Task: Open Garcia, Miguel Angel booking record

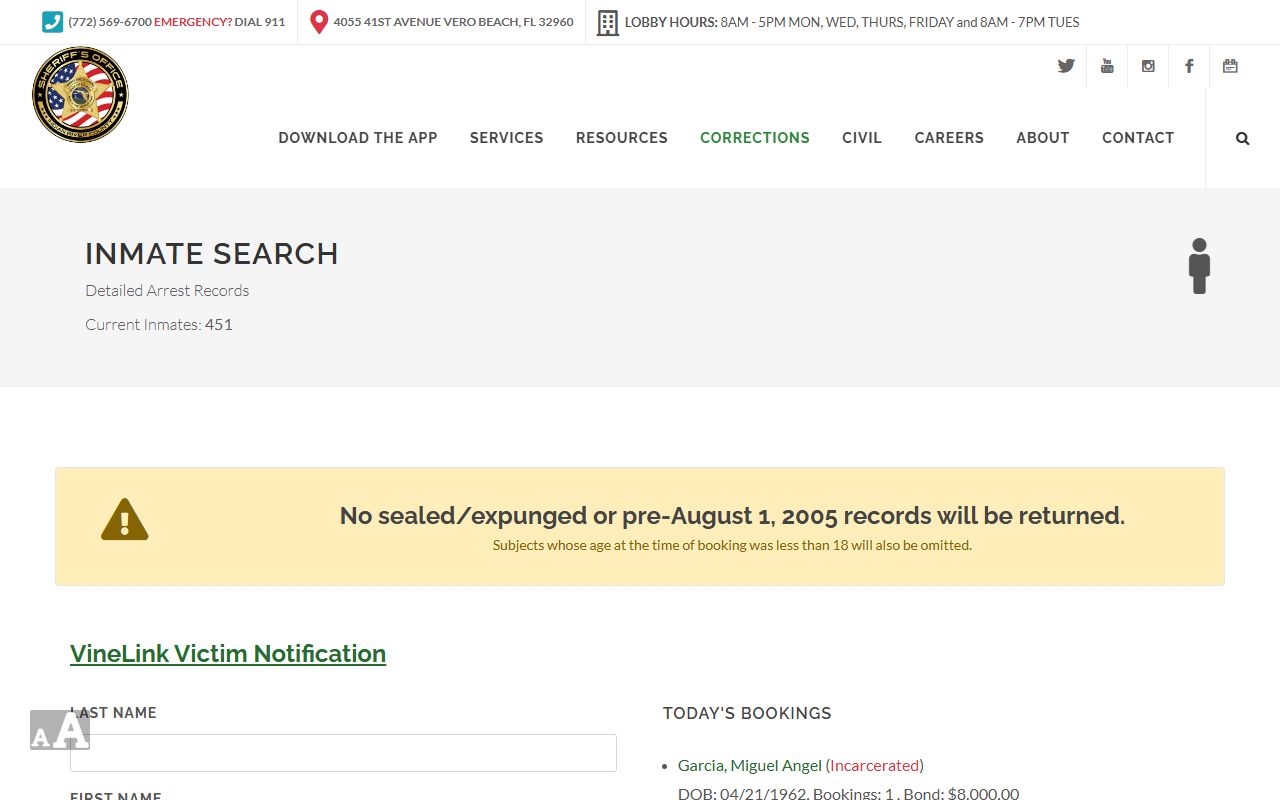Action: coord(749,765)
